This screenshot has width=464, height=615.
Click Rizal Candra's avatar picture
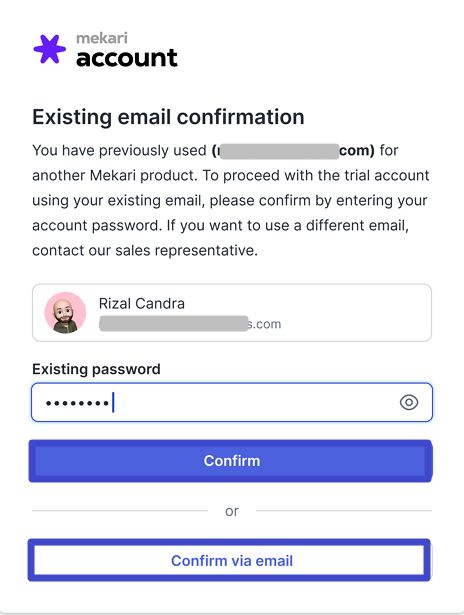coord(65,313)
